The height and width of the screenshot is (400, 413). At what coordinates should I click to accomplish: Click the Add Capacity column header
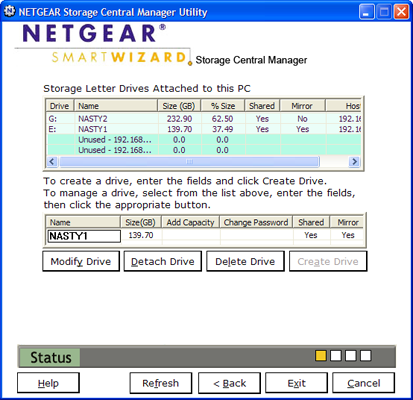coord(190,222)
